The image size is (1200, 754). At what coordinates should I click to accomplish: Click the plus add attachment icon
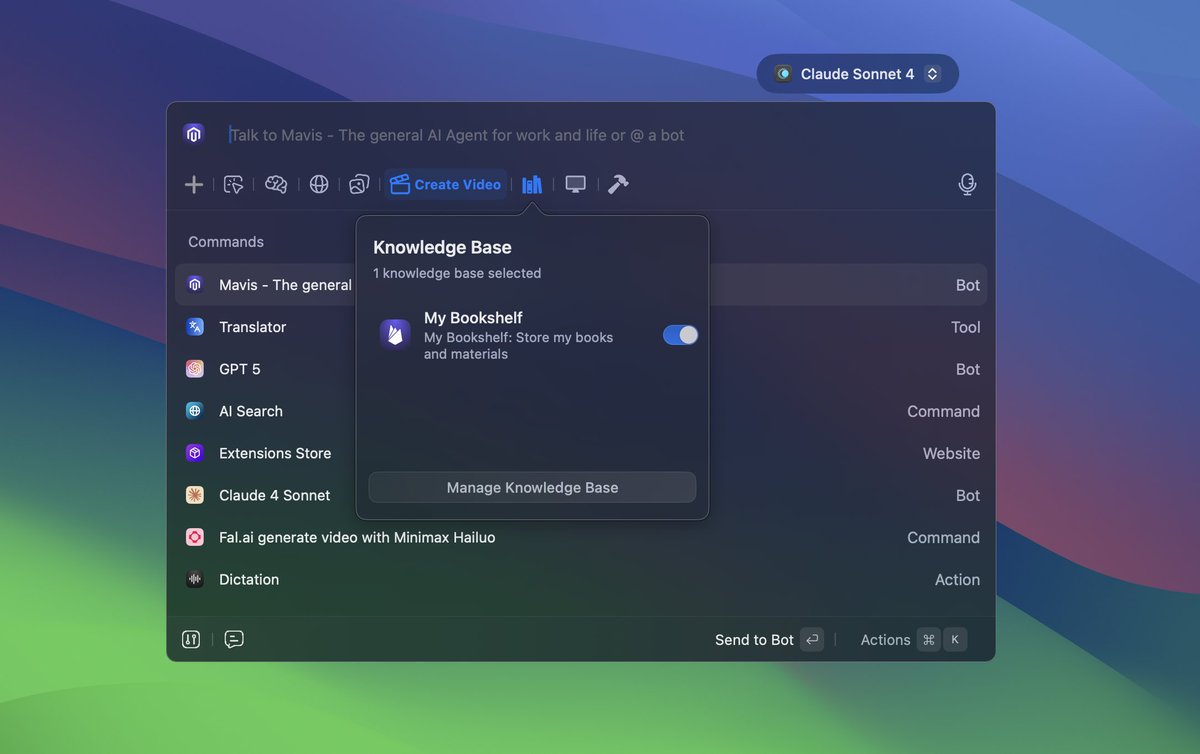[x=194, y=184]
